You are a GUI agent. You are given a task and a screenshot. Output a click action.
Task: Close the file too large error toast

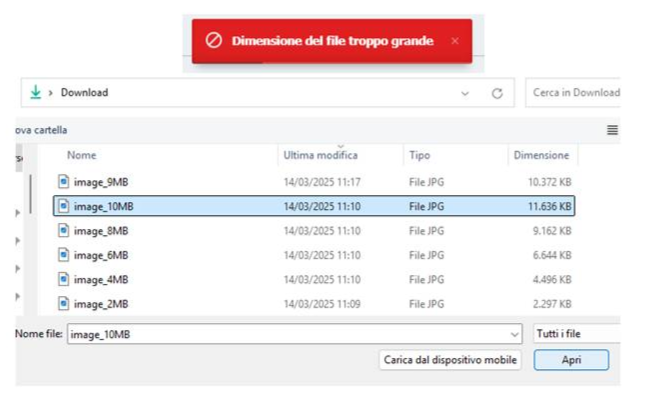click(x=455, y=41)
